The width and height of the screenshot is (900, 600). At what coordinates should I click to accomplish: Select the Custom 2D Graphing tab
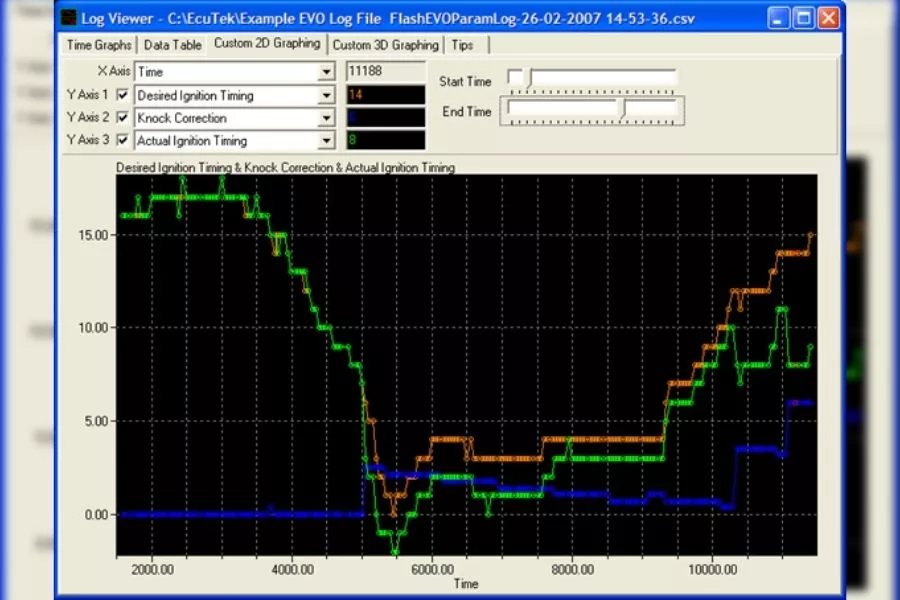tap(266, 44)
